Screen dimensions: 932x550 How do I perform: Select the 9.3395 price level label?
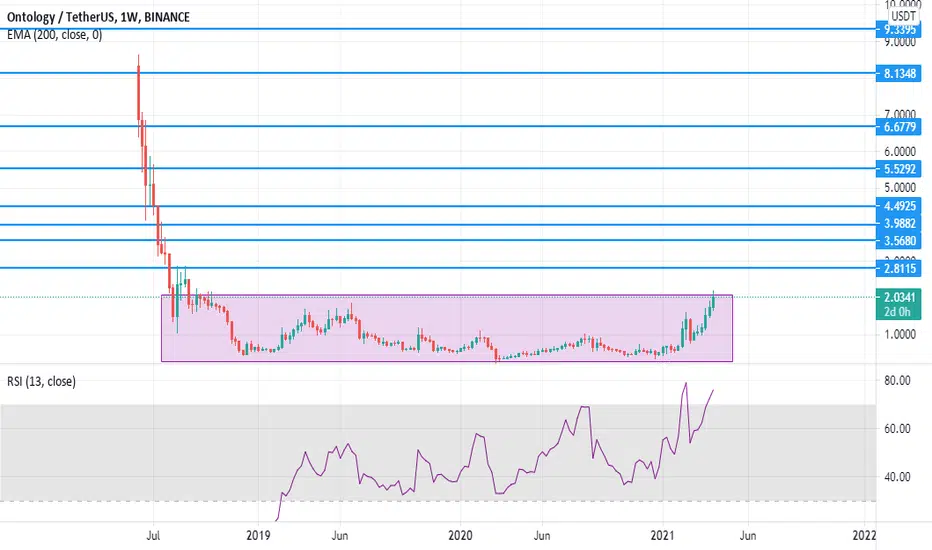click(899, 29)
